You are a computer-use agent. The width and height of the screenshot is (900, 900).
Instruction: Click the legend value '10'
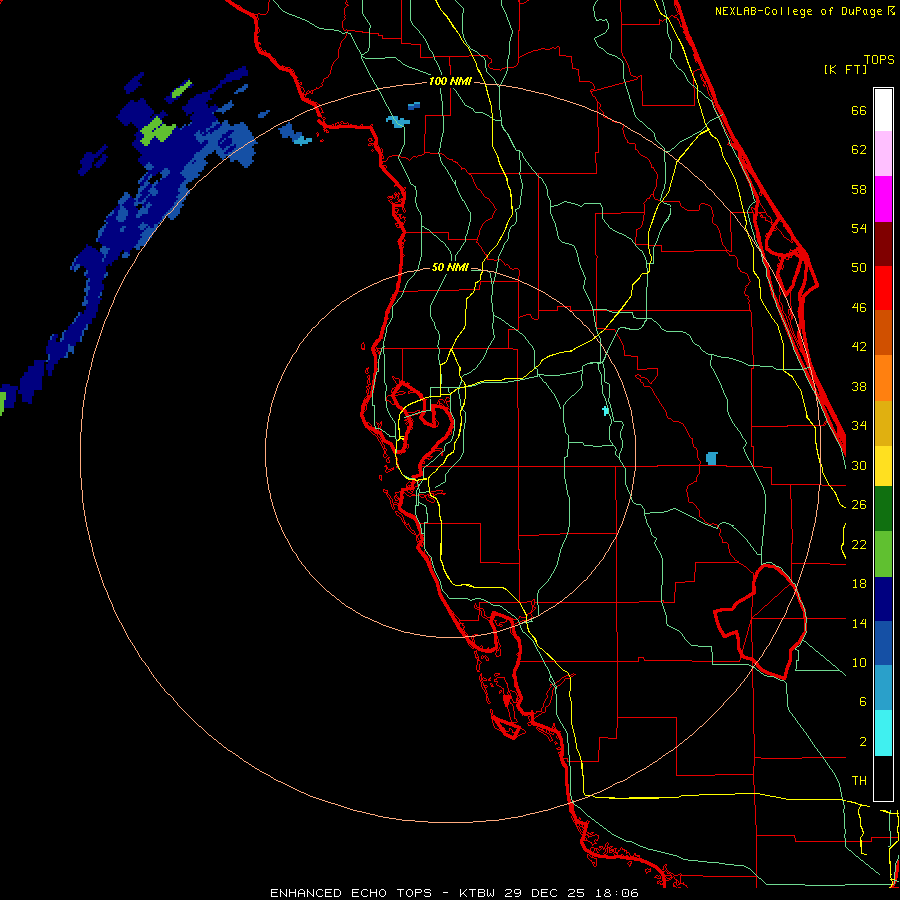[859, 662]
